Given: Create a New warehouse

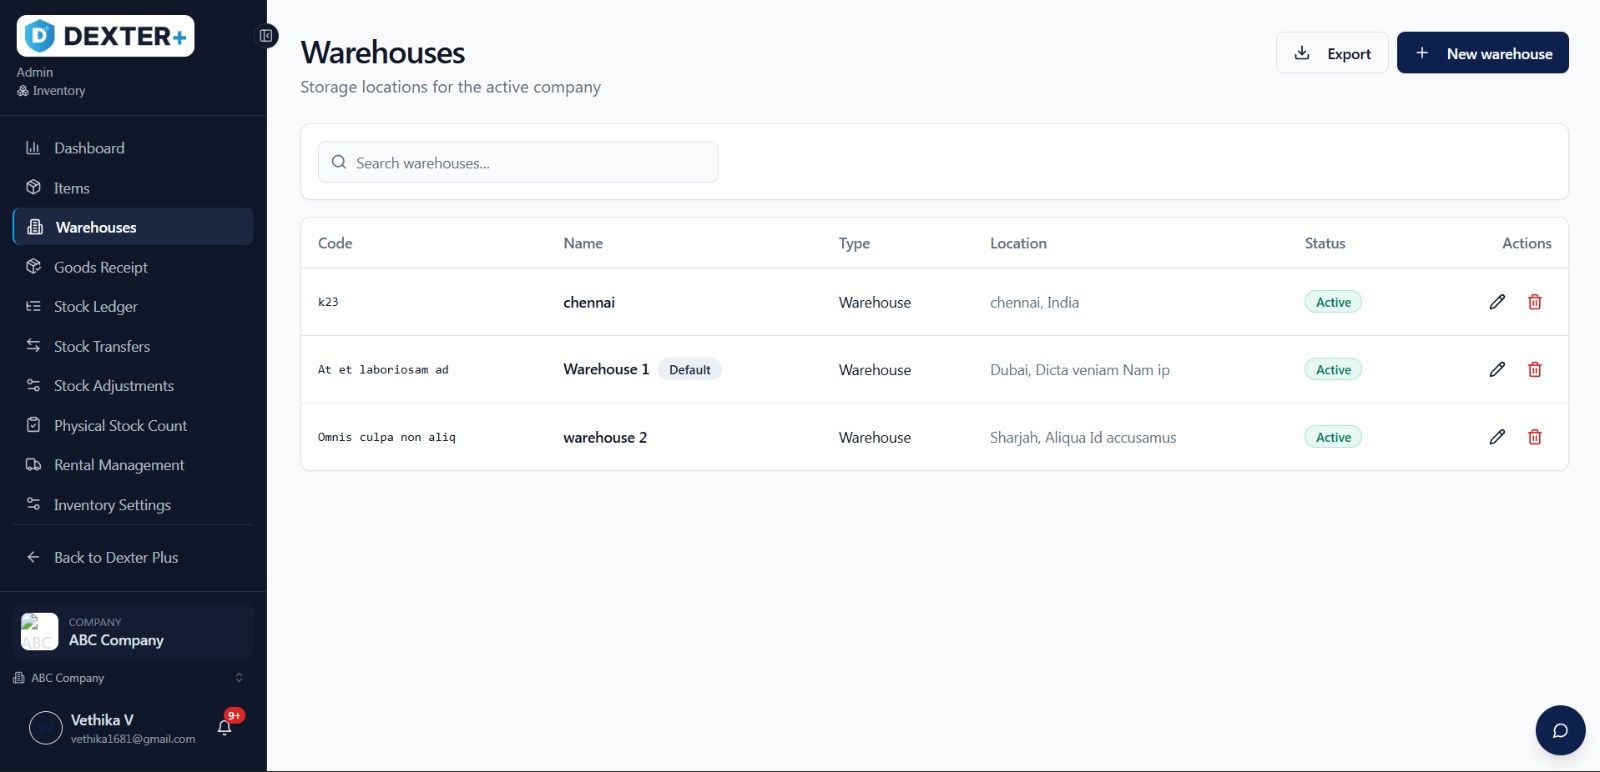Looking at the screenshot, I should tap(1483, 53).
